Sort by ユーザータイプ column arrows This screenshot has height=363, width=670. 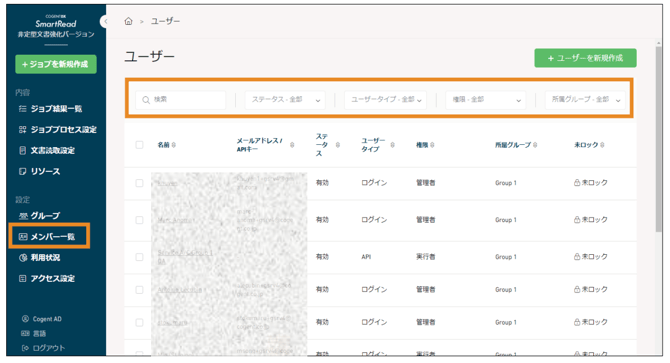point(392,145)
